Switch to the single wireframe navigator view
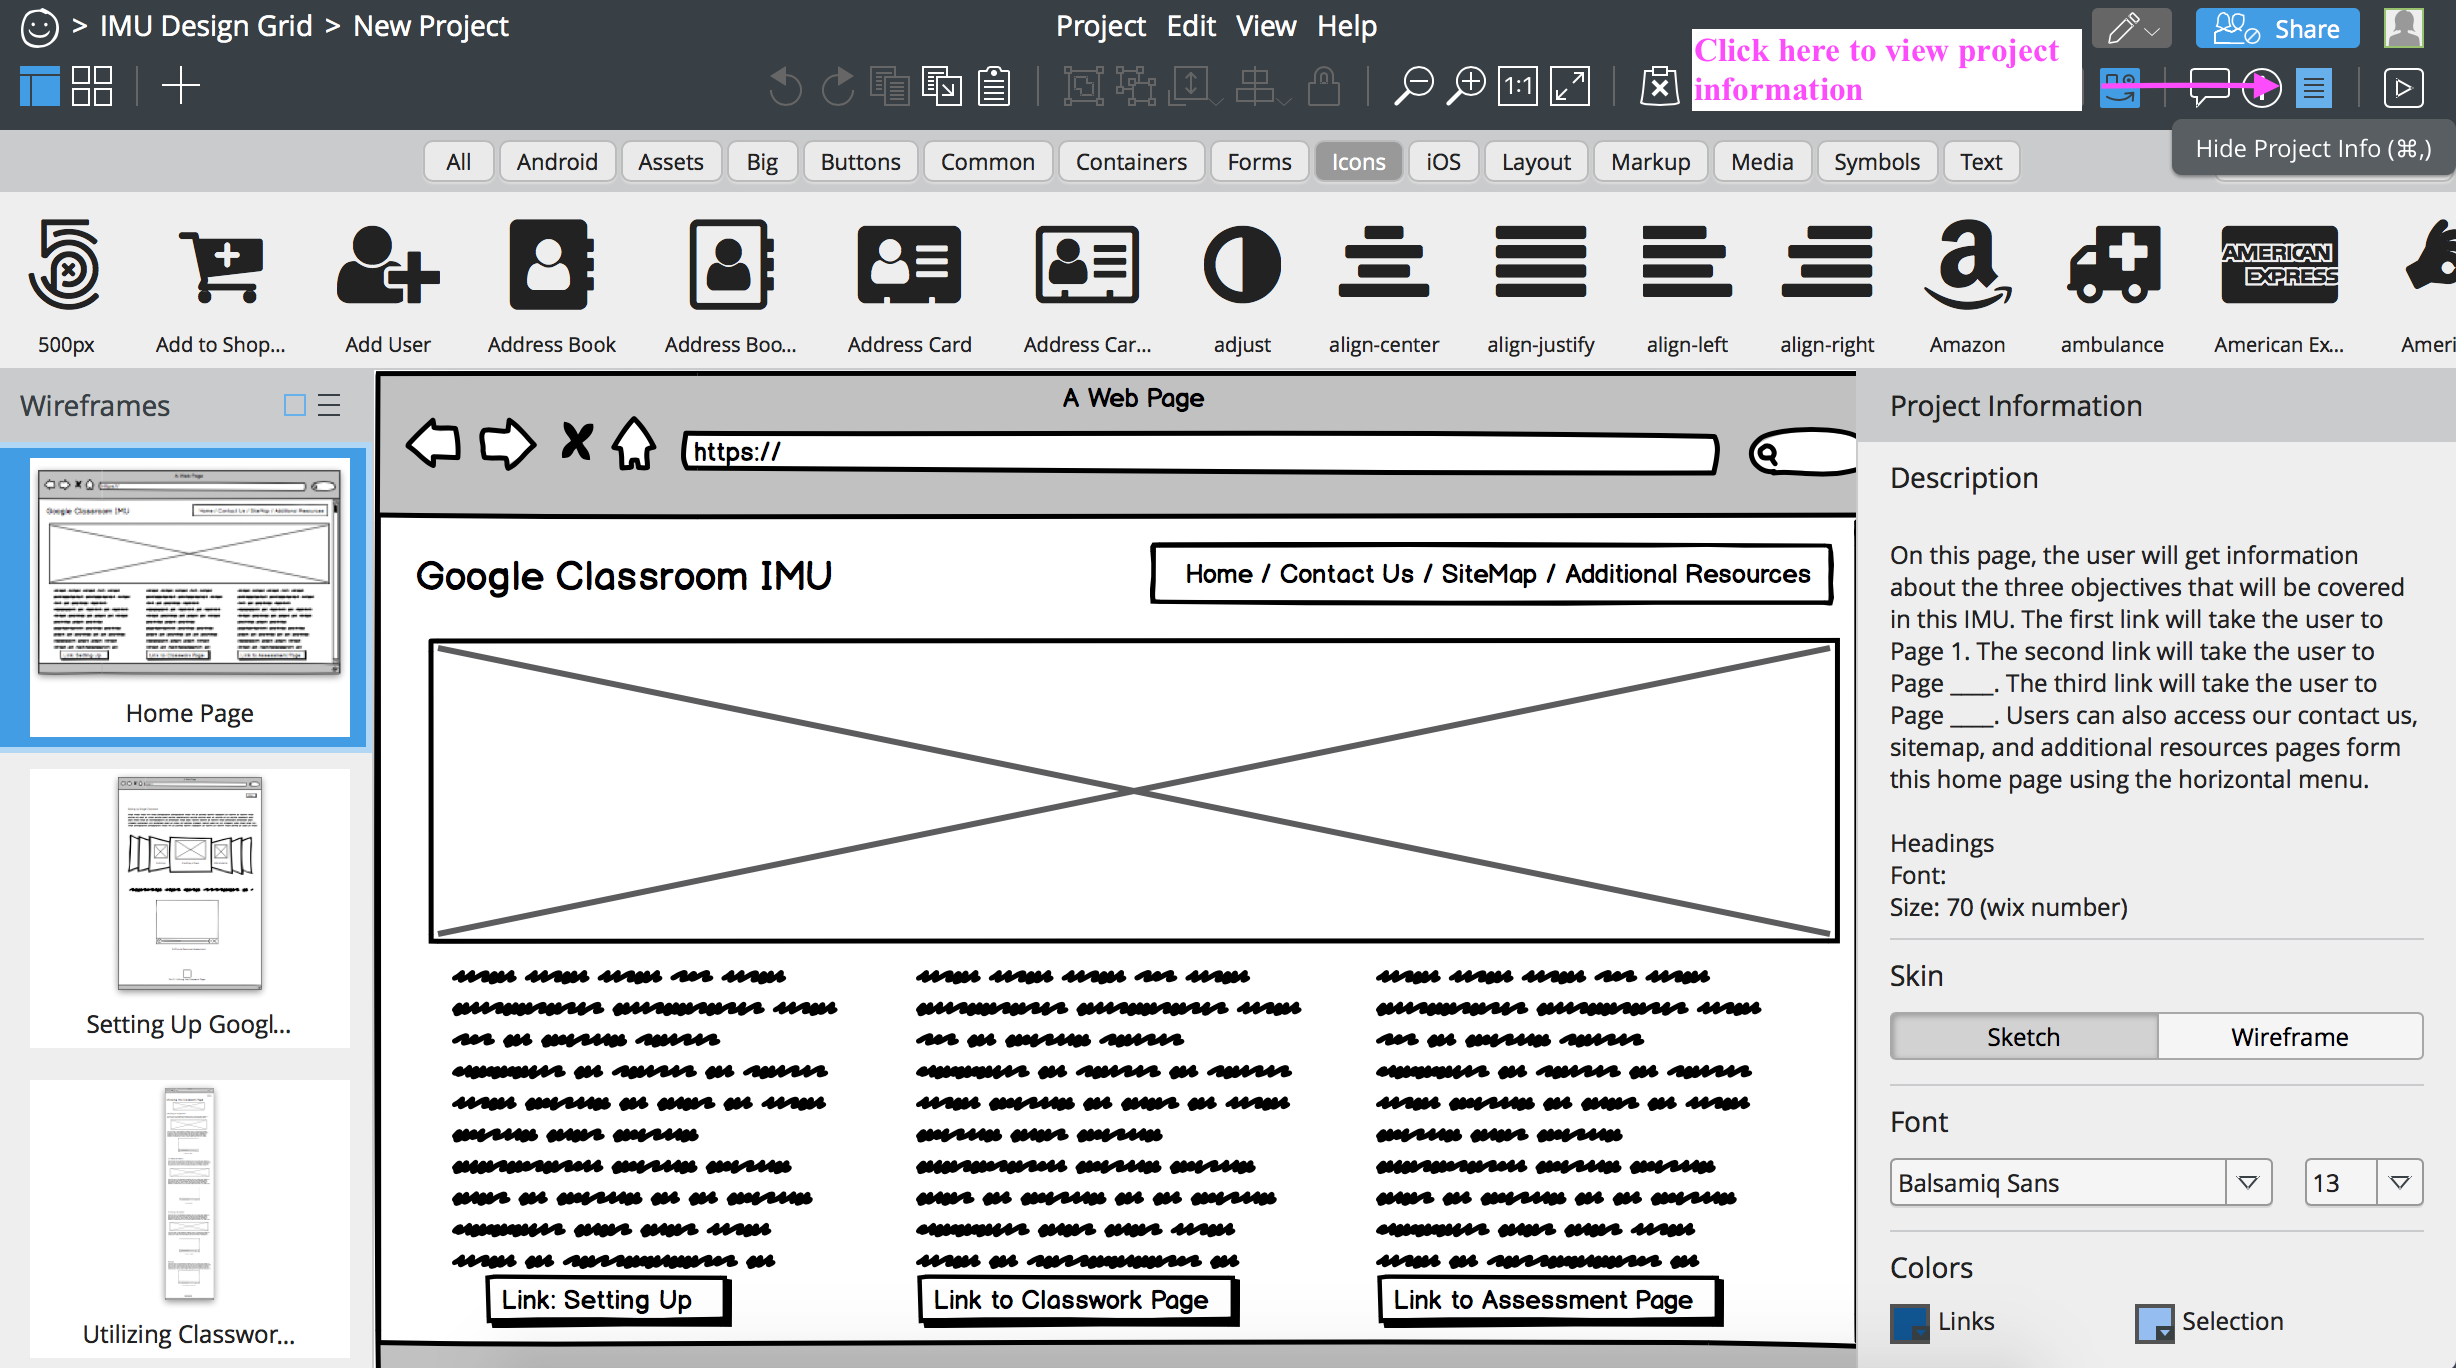 tap(40, 87)
